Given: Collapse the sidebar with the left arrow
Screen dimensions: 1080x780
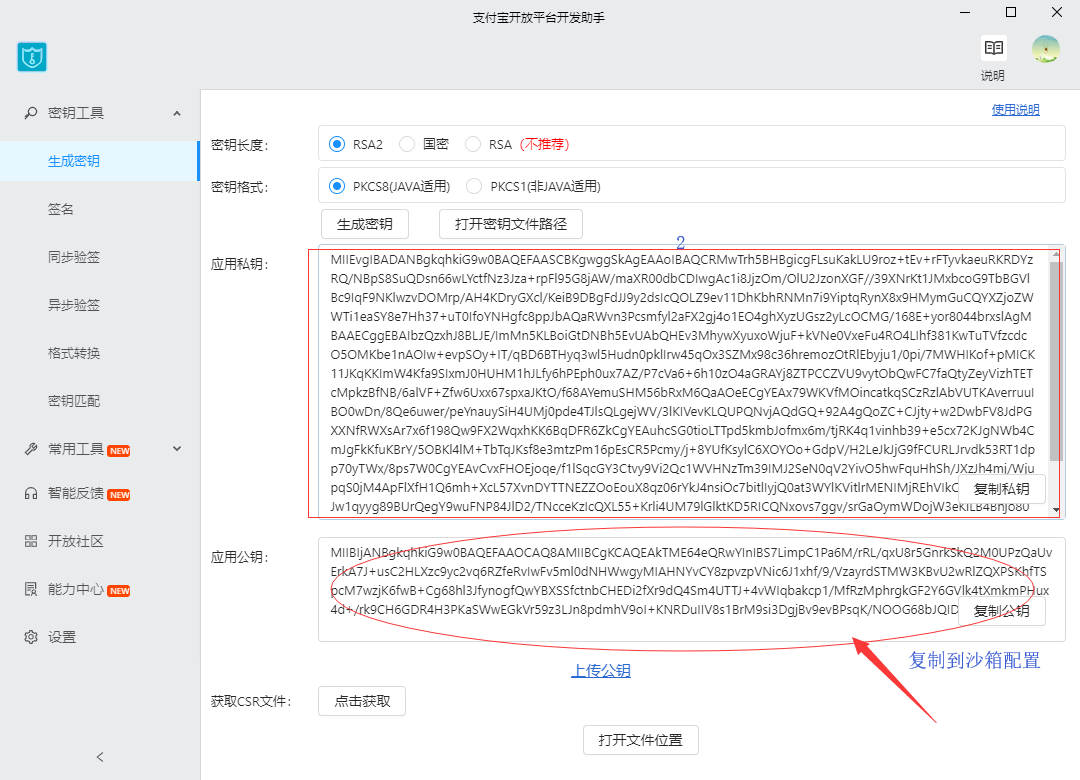Looking at the screenshot, I should 100,757.
